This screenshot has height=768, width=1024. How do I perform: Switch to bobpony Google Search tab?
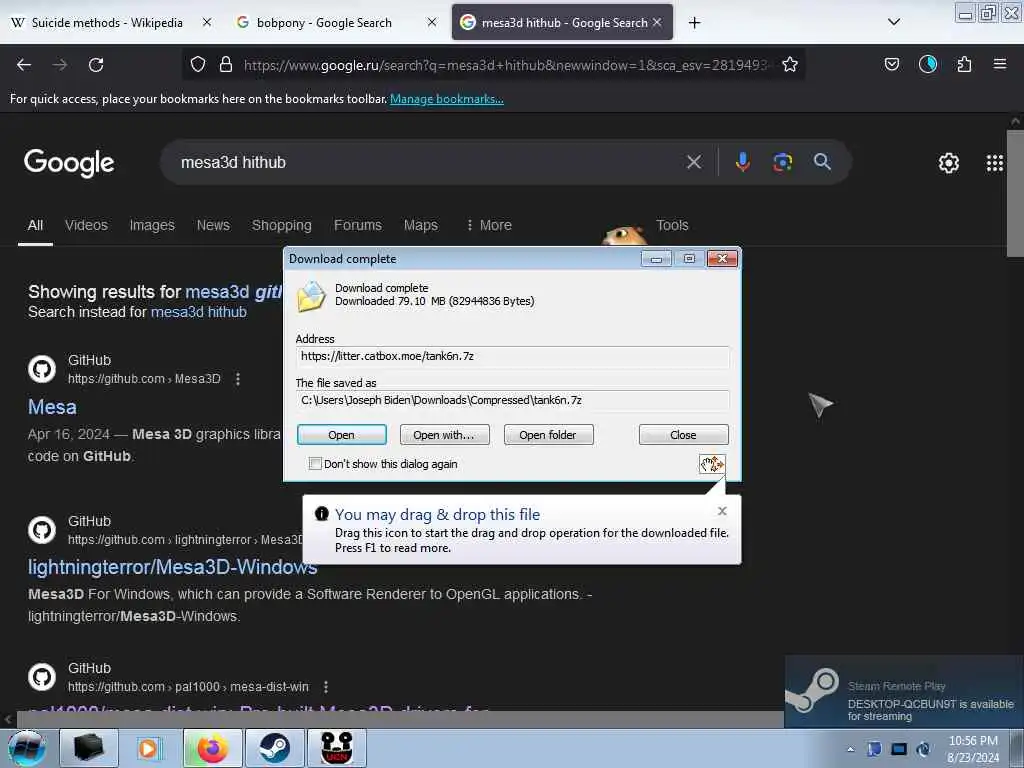325,23
